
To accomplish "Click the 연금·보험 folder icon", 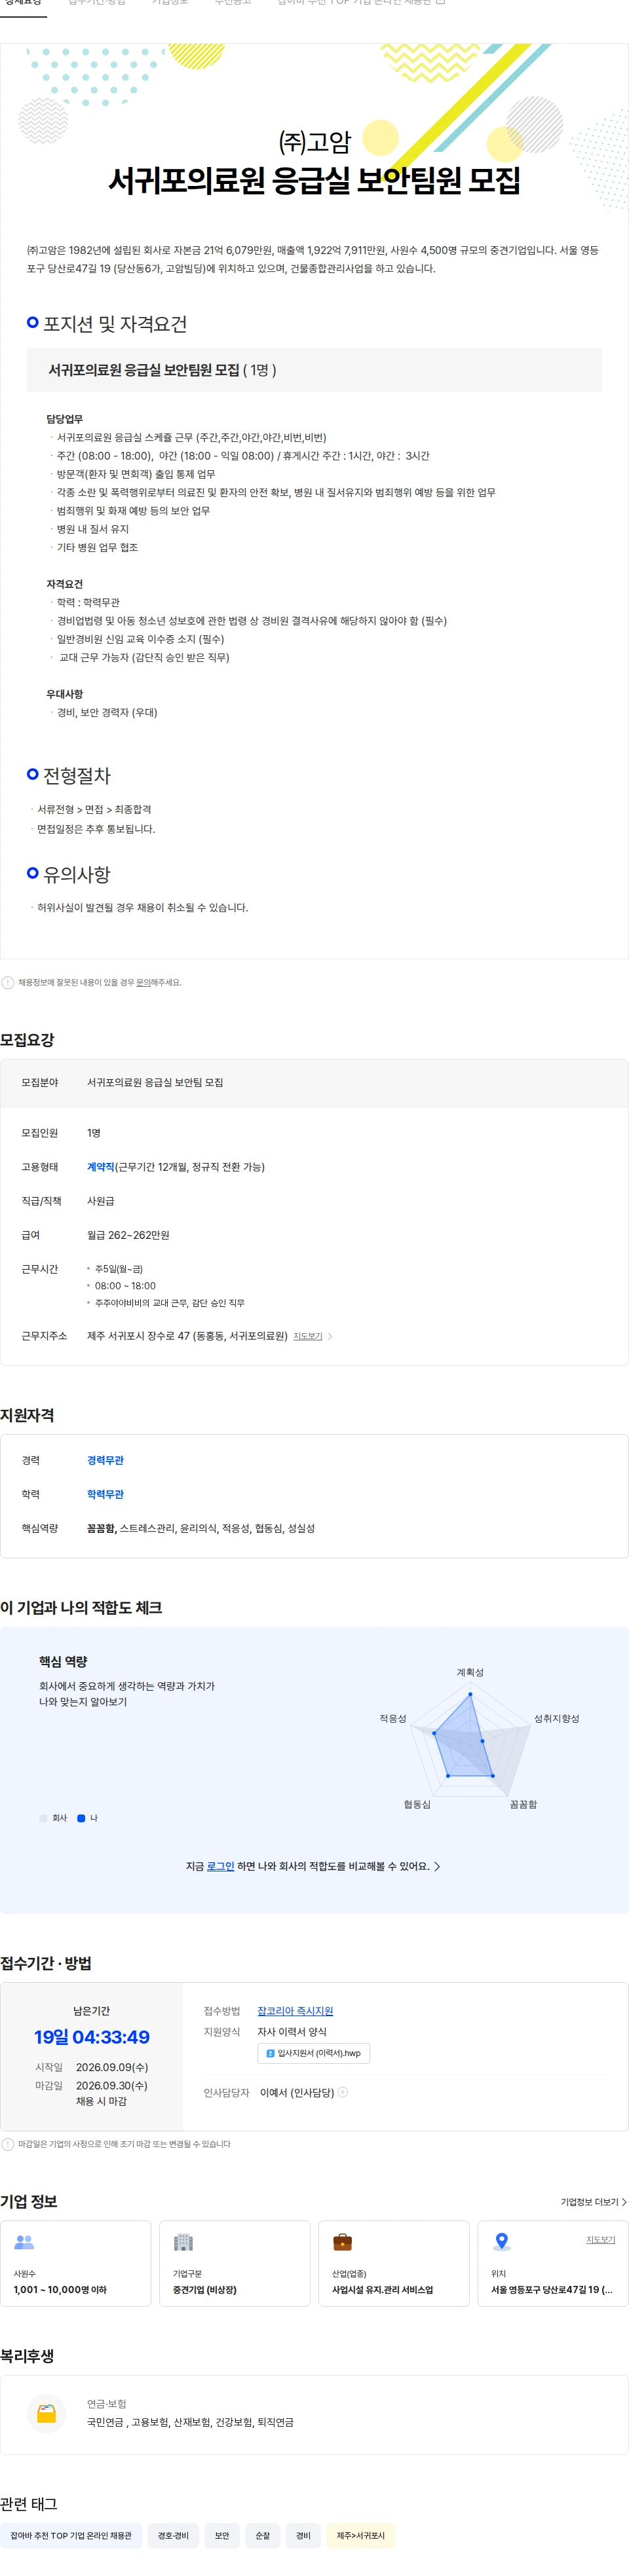I will pos(46,2414).
